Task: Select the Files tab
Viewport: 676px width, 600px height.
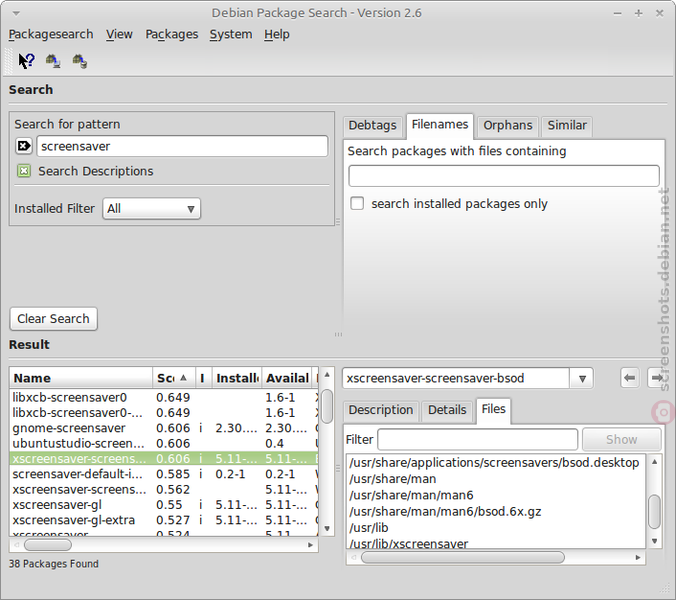Action: pyautogui.click(x=493, y=409)
